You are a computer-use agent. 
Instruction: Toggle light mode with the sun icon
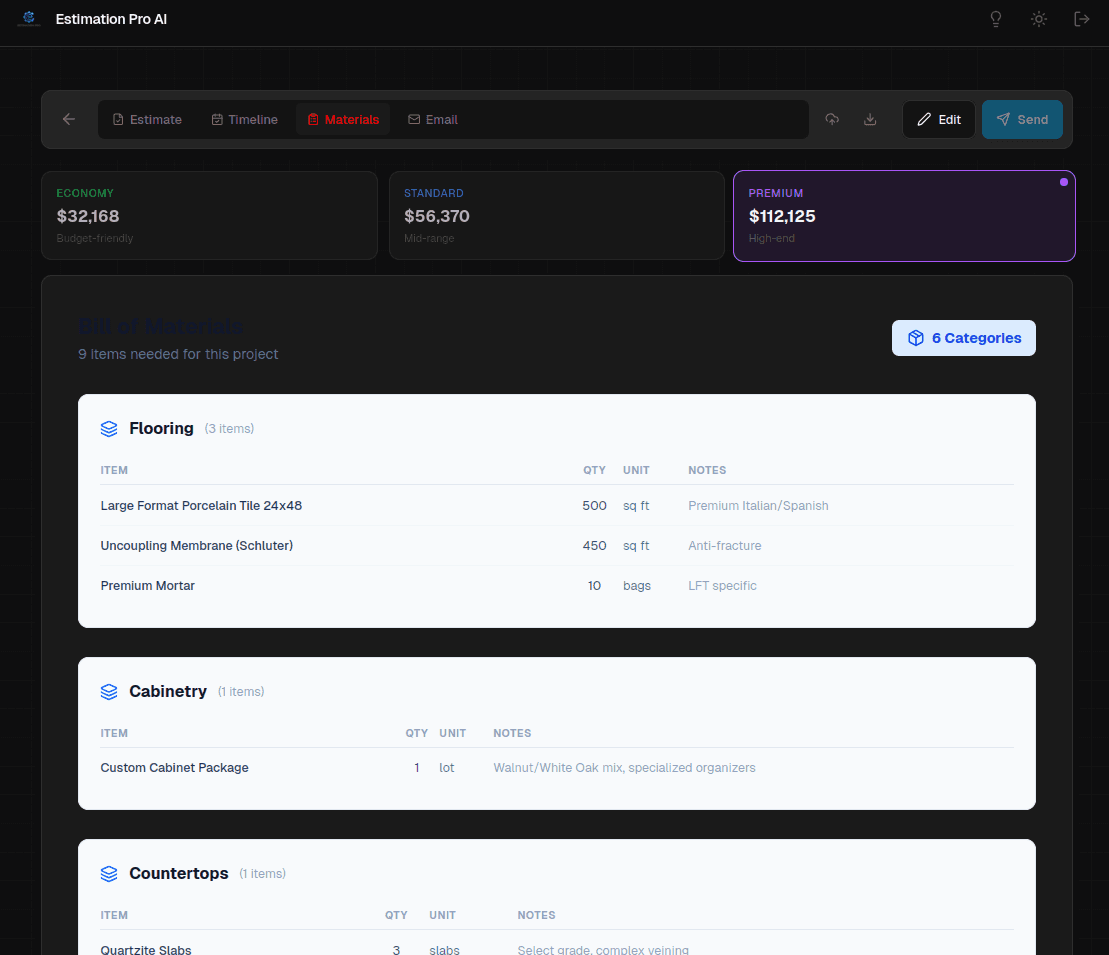tap(1038, 19)
